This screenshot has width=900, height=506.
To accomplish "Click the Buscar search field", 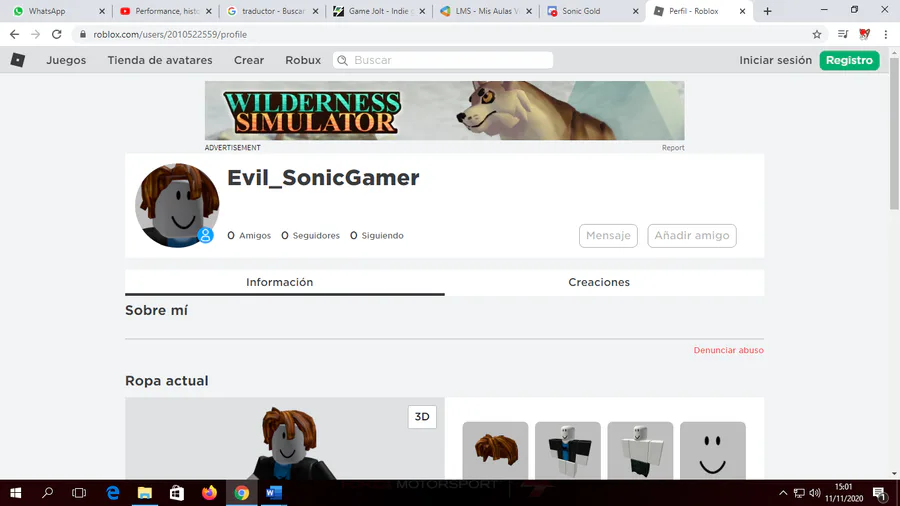I will pos(443,60).
